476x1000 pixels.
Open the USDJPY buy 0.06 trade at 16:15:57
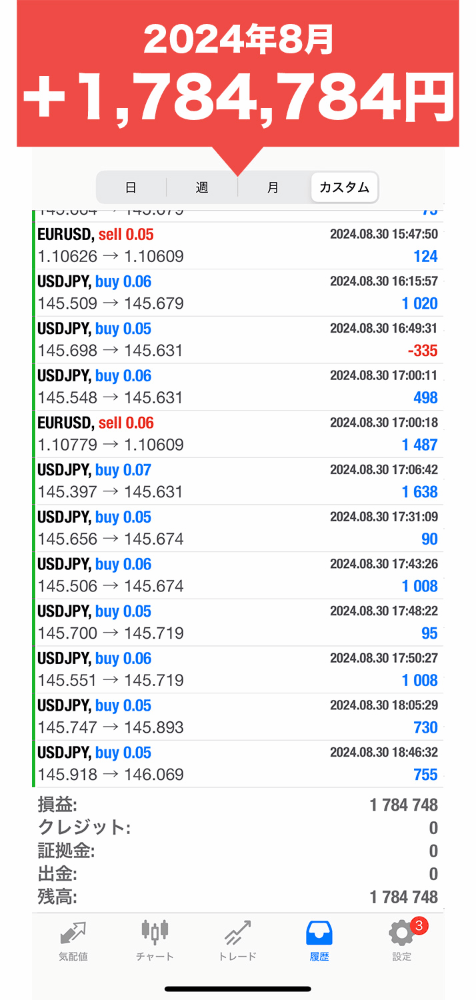click(237, 293)
